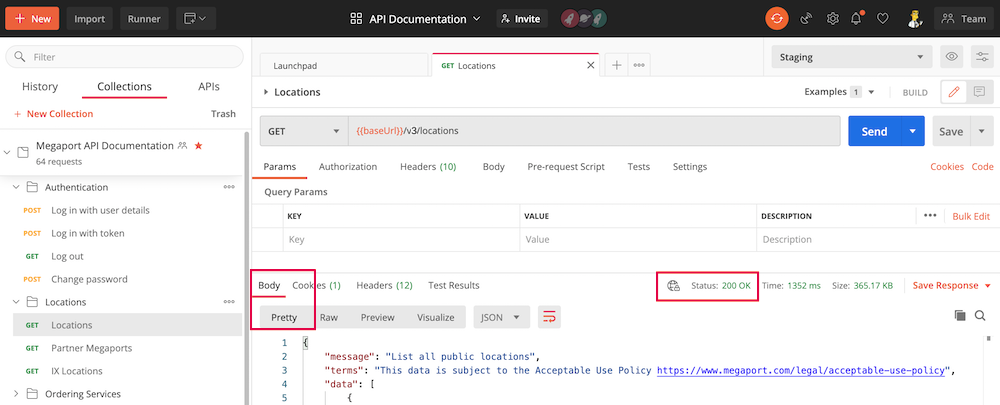The height and width of the screenshot is (405, 1000).
Task: Toggle line wrap icon in response
Action: (x=549, y=317)
